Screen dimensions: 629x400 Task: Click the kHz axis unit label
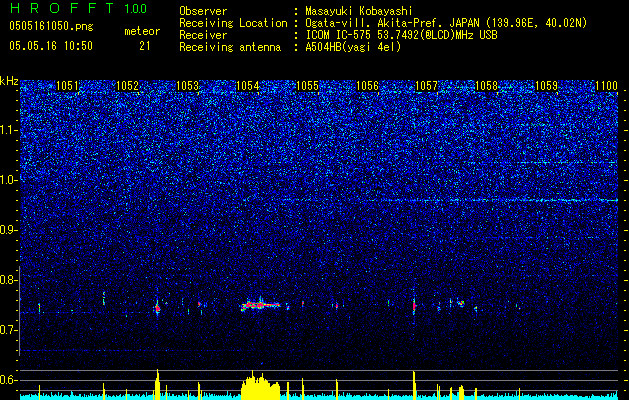click(9, 81)
